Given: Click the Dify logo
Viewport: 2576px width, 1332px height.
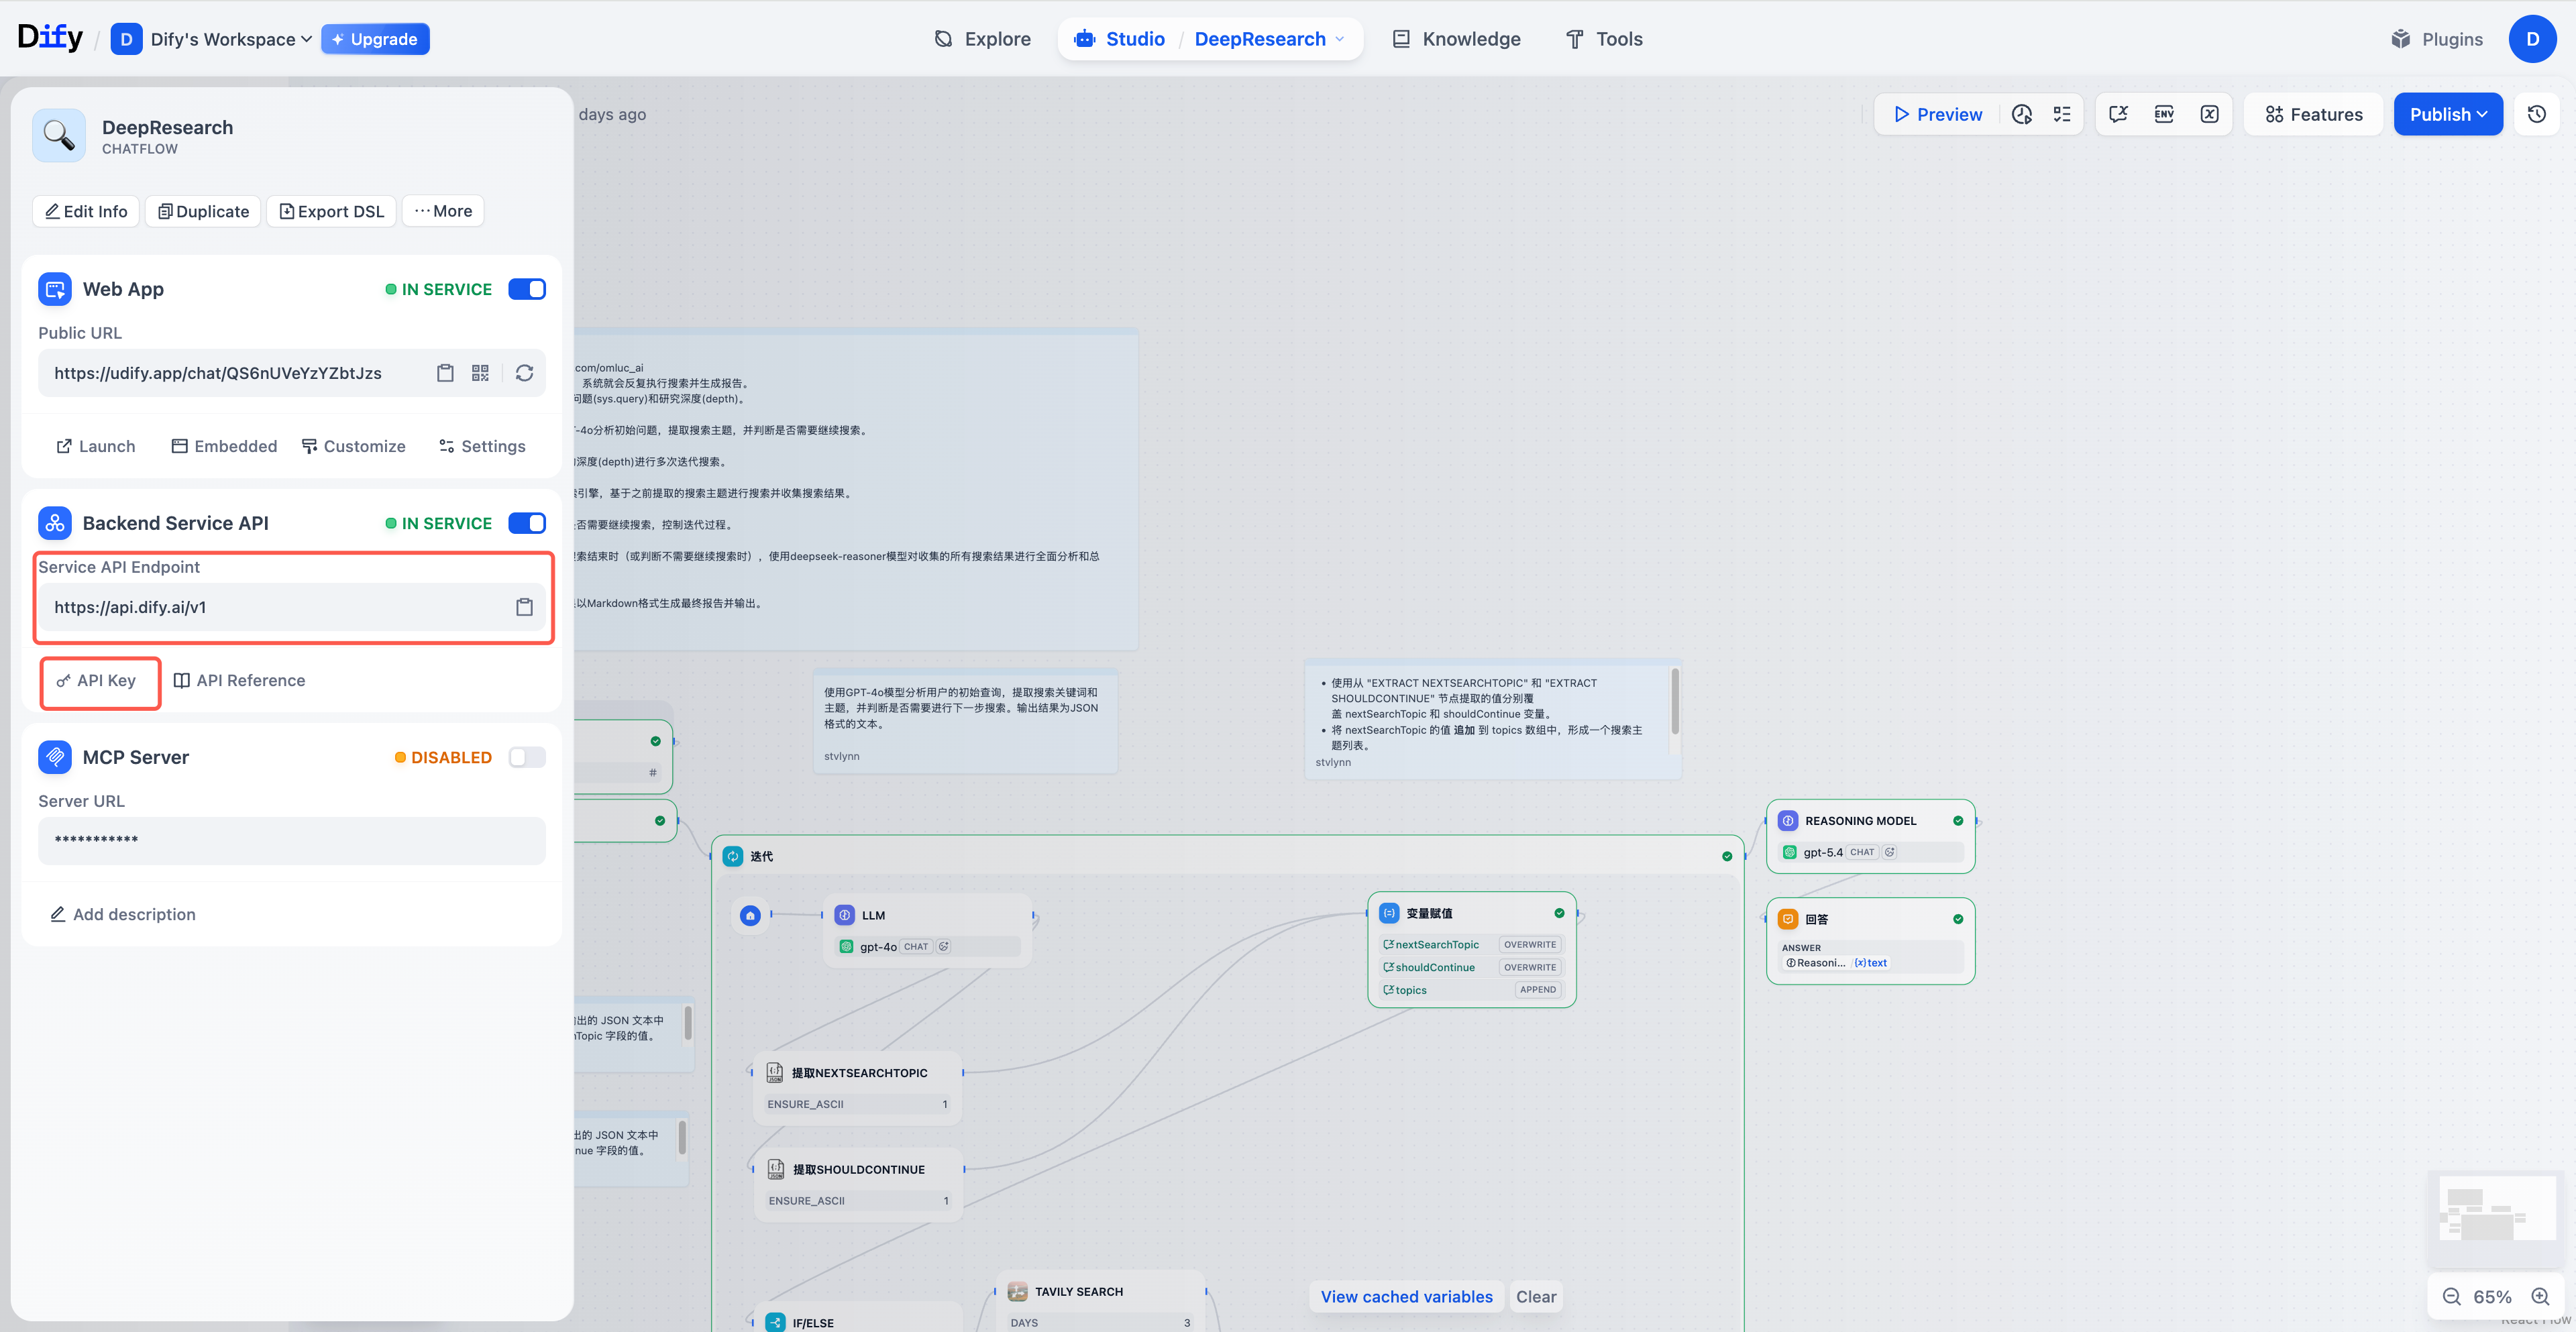Looking at the screenshot, I should [50, 38].
